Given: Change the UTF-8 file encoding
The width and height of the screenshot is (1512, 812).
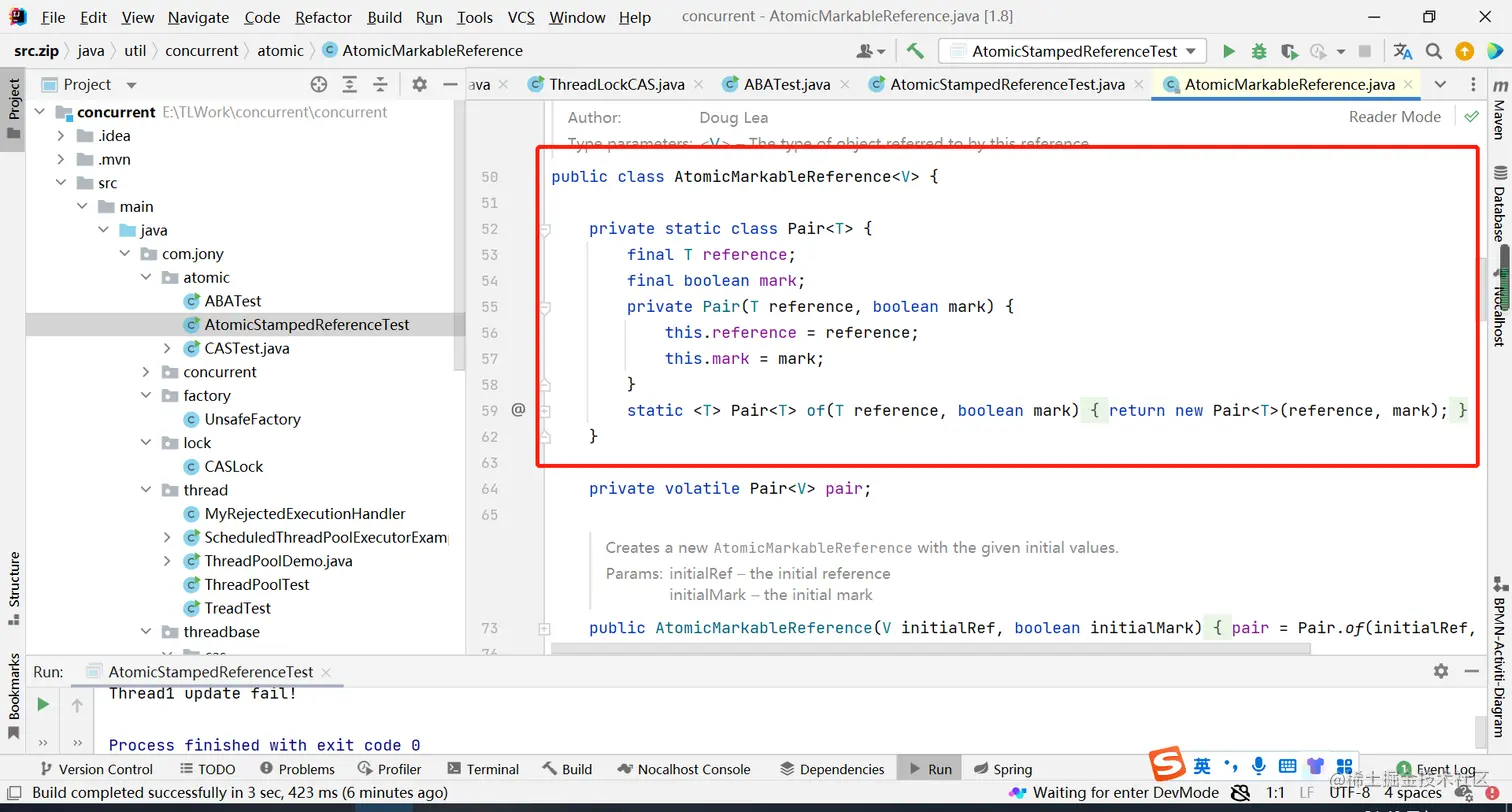Looking at the screenshot, I should pyautogui.click(x=1350, y=793).
